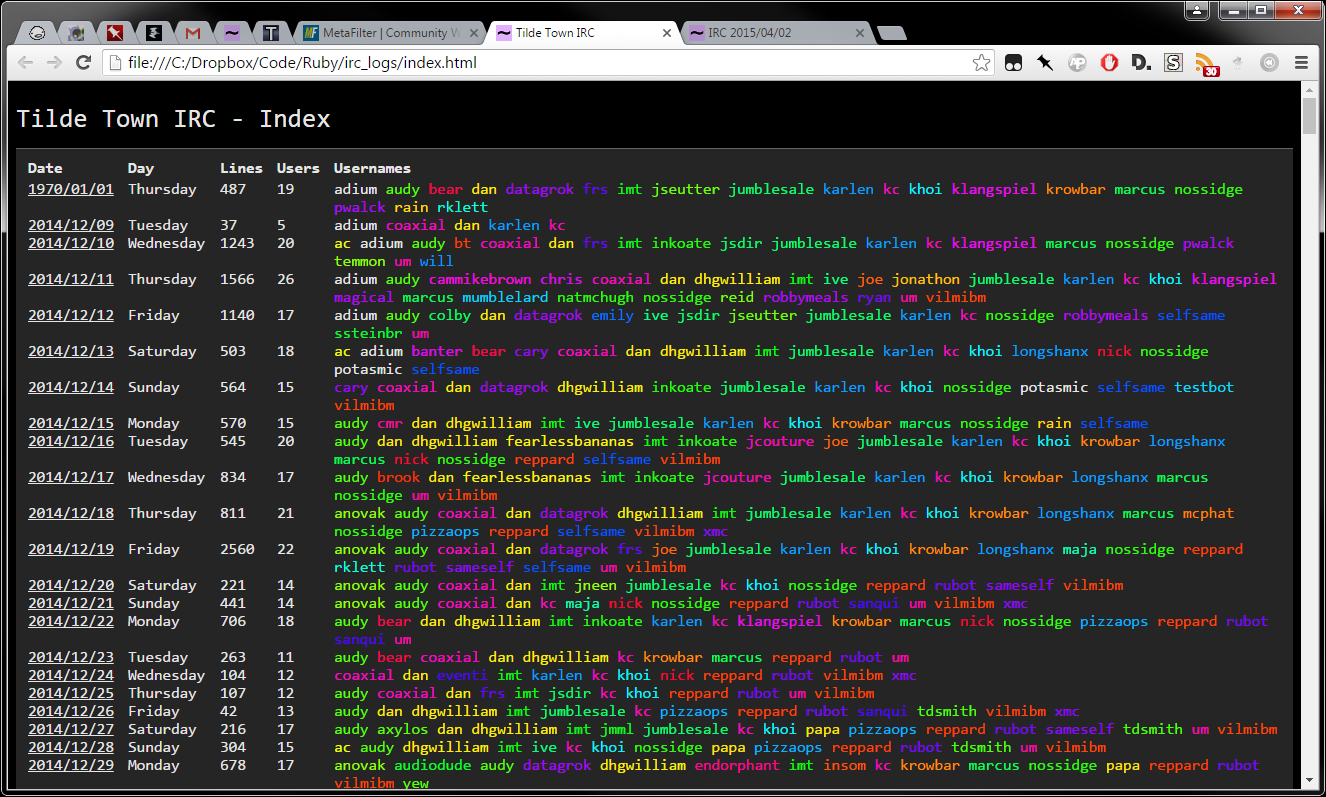1326x797 pixels.
Task: Open the 2014/12/14 log link
Action: pyautogui.click(x=71, y=387)
